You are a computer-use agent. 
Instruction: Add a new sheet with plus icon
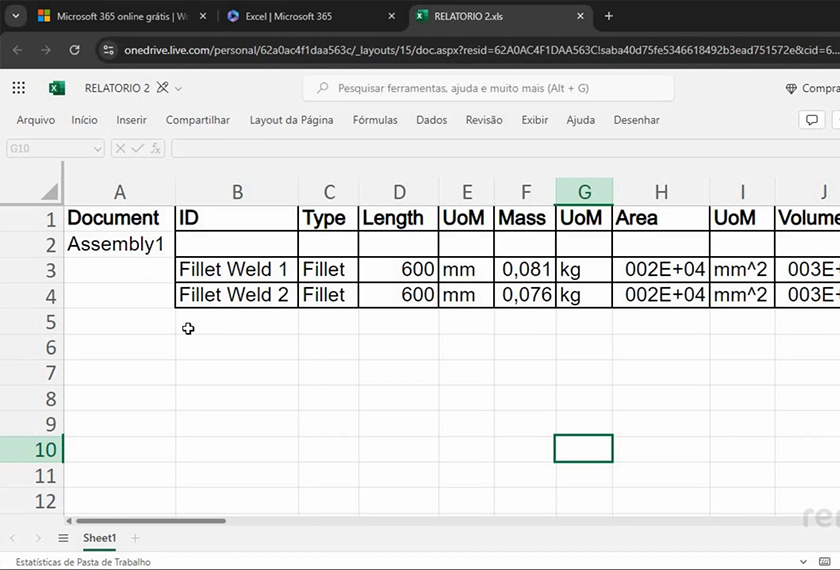pos(135,538)
